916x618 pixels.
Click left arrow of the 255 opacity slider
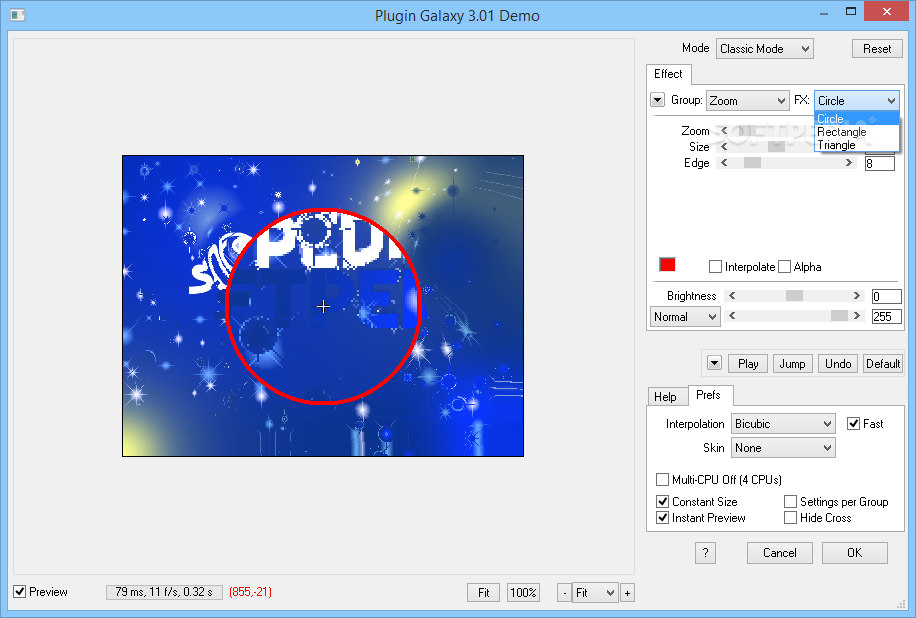[x=732, y=316]
